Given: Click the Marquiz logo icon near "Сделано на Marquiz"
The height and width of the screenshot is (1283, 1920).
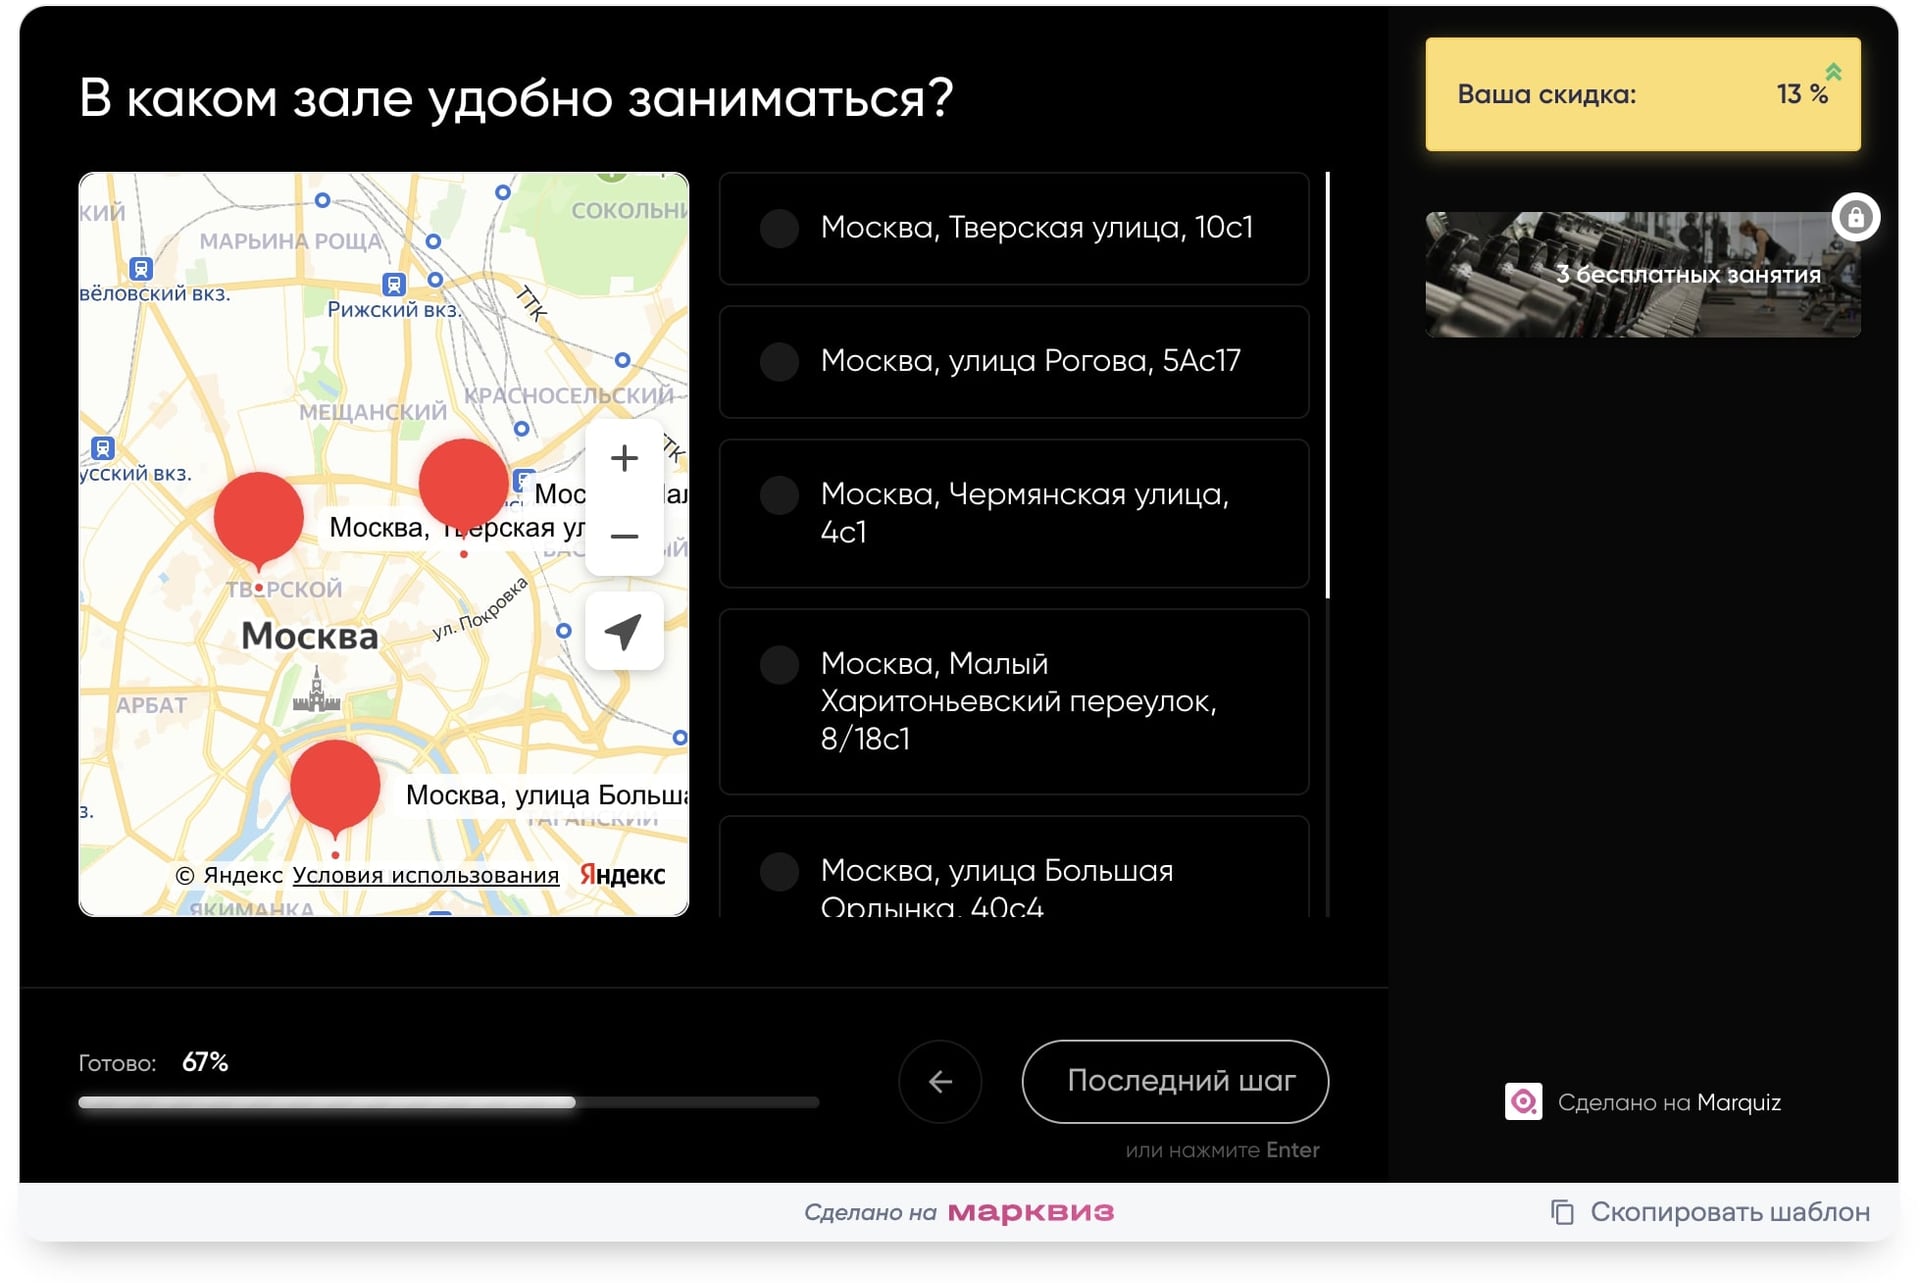Looking at the screenshot, I should pyautogui.click(x=1523, y=1102).
